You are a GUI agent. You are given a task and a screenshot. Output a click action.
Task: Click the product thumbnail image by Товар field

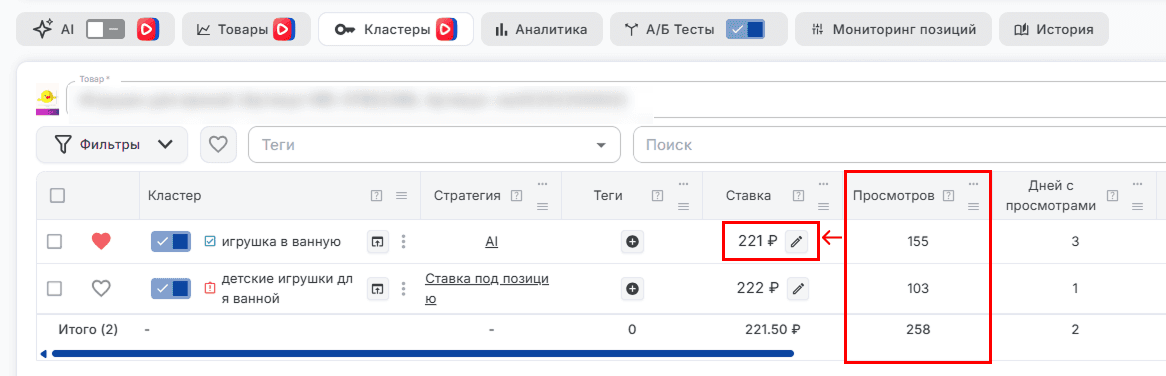(x=47, y=101)
